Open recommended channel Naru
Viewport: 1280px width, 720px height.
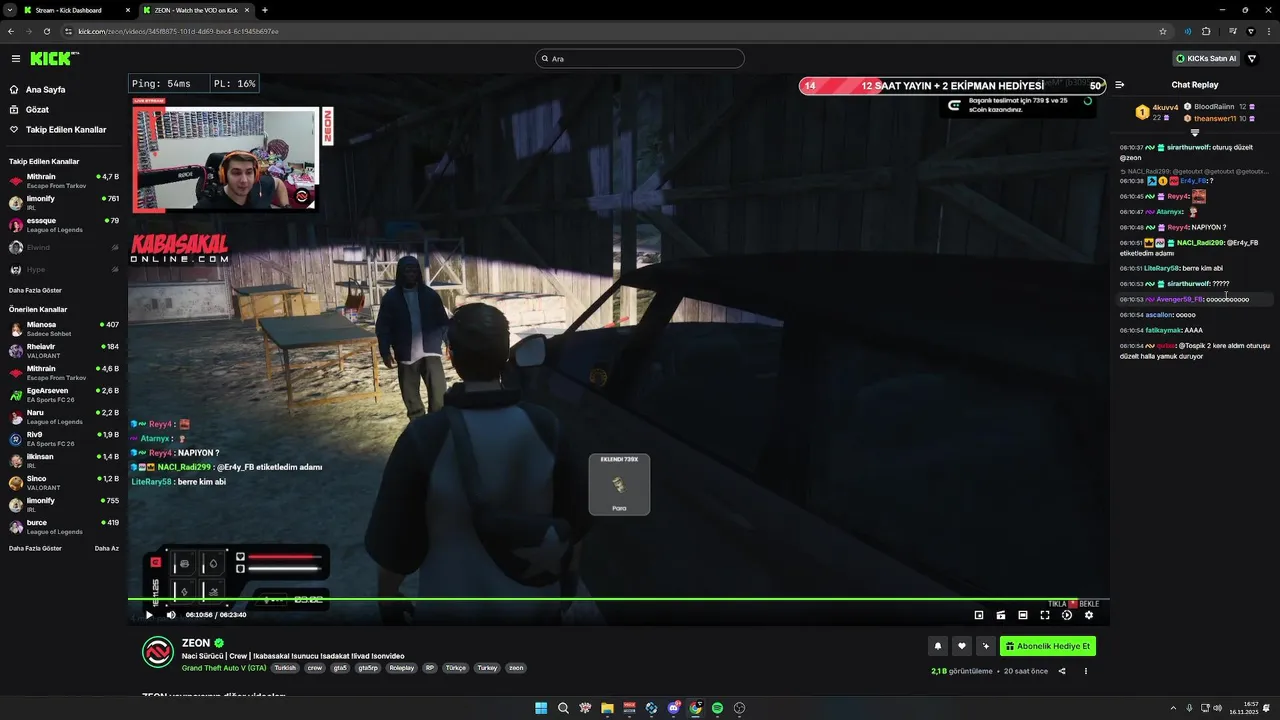tap(64, 417)
